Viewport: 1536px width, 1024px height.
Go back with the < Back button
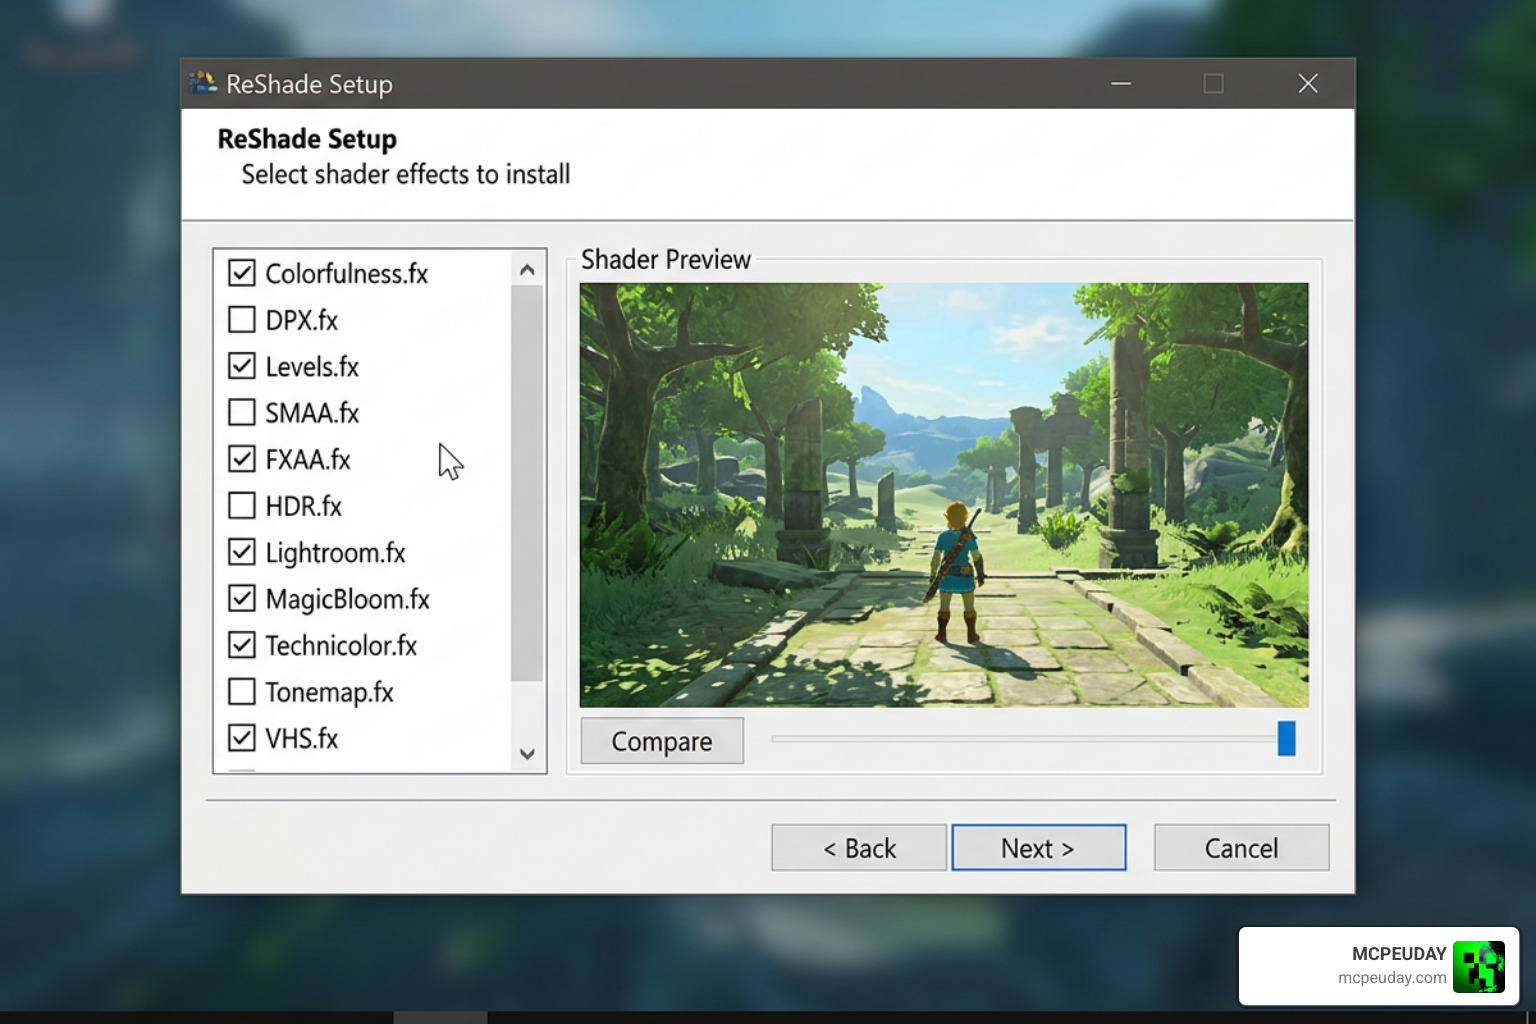(x=859, y=848)
